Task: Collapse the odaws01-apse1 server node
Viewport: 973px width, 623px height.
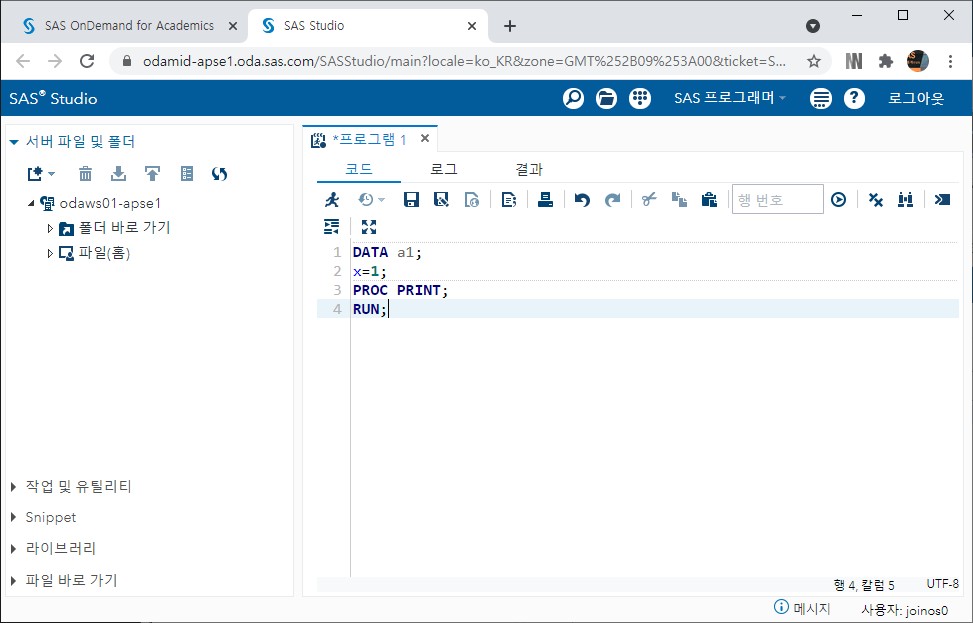Action: click(x=31, y=203)
